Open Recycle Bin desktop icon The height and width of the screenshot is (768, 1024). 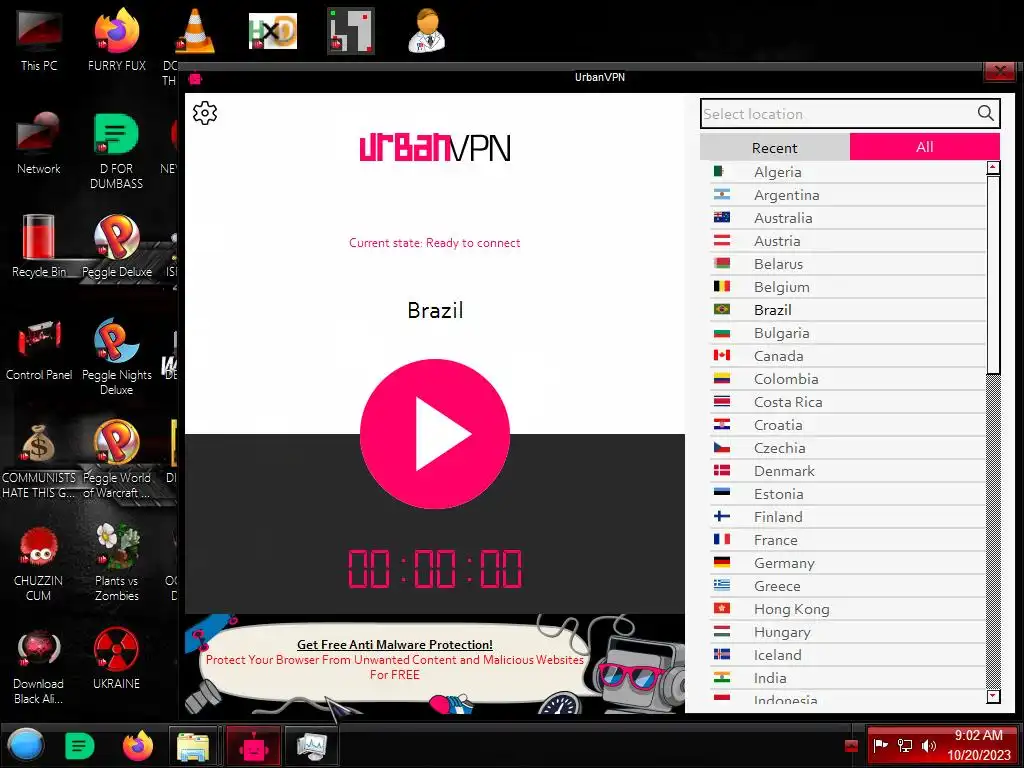(x=39, y=247)
